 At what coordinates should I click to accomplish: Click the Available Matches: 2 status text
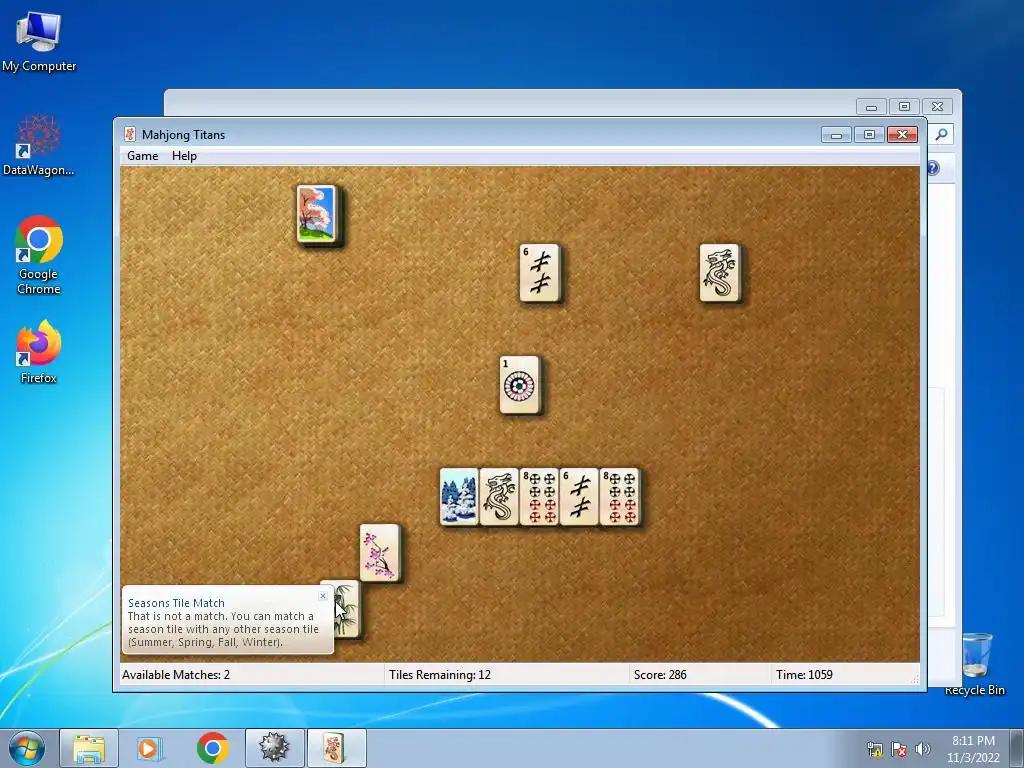click(176, 675)
